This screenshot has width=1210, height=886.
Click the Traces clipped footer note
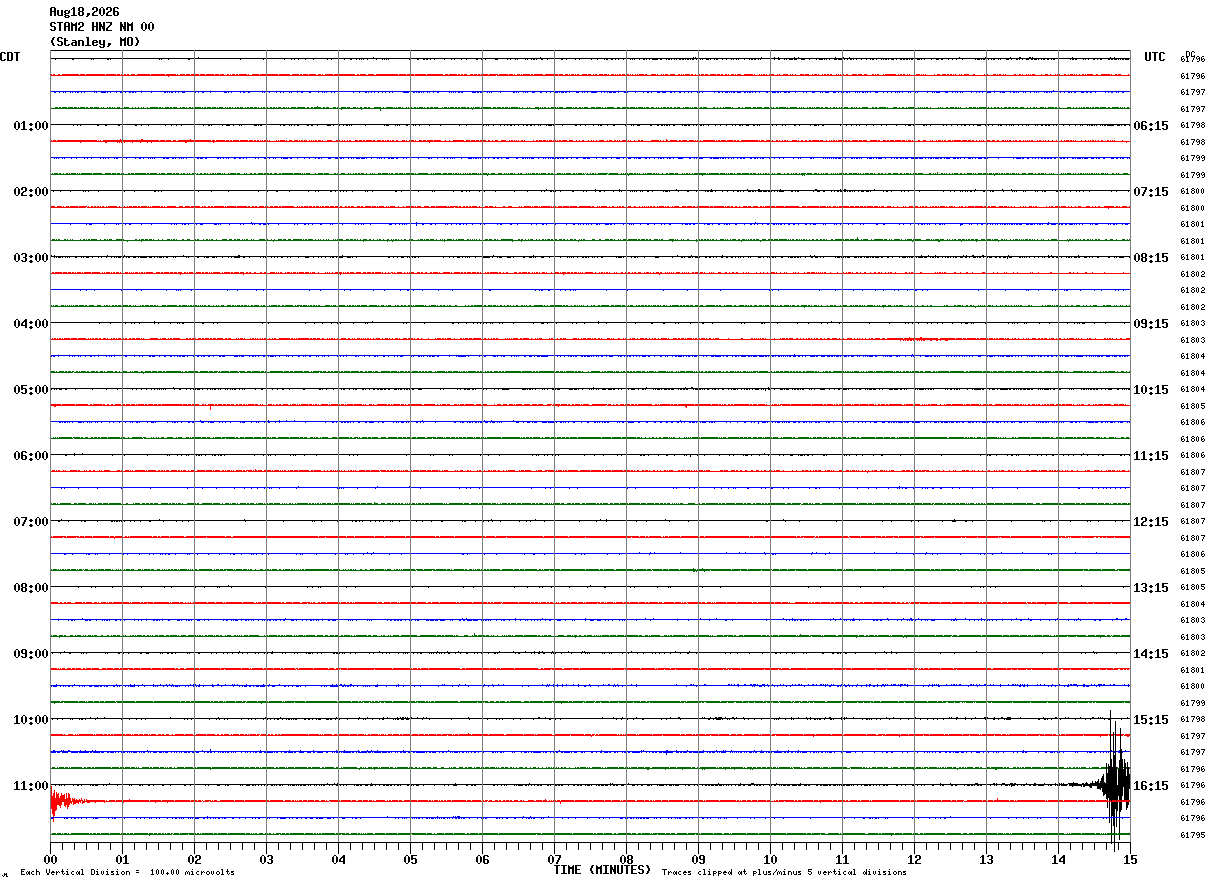click(x=784, y=873)
